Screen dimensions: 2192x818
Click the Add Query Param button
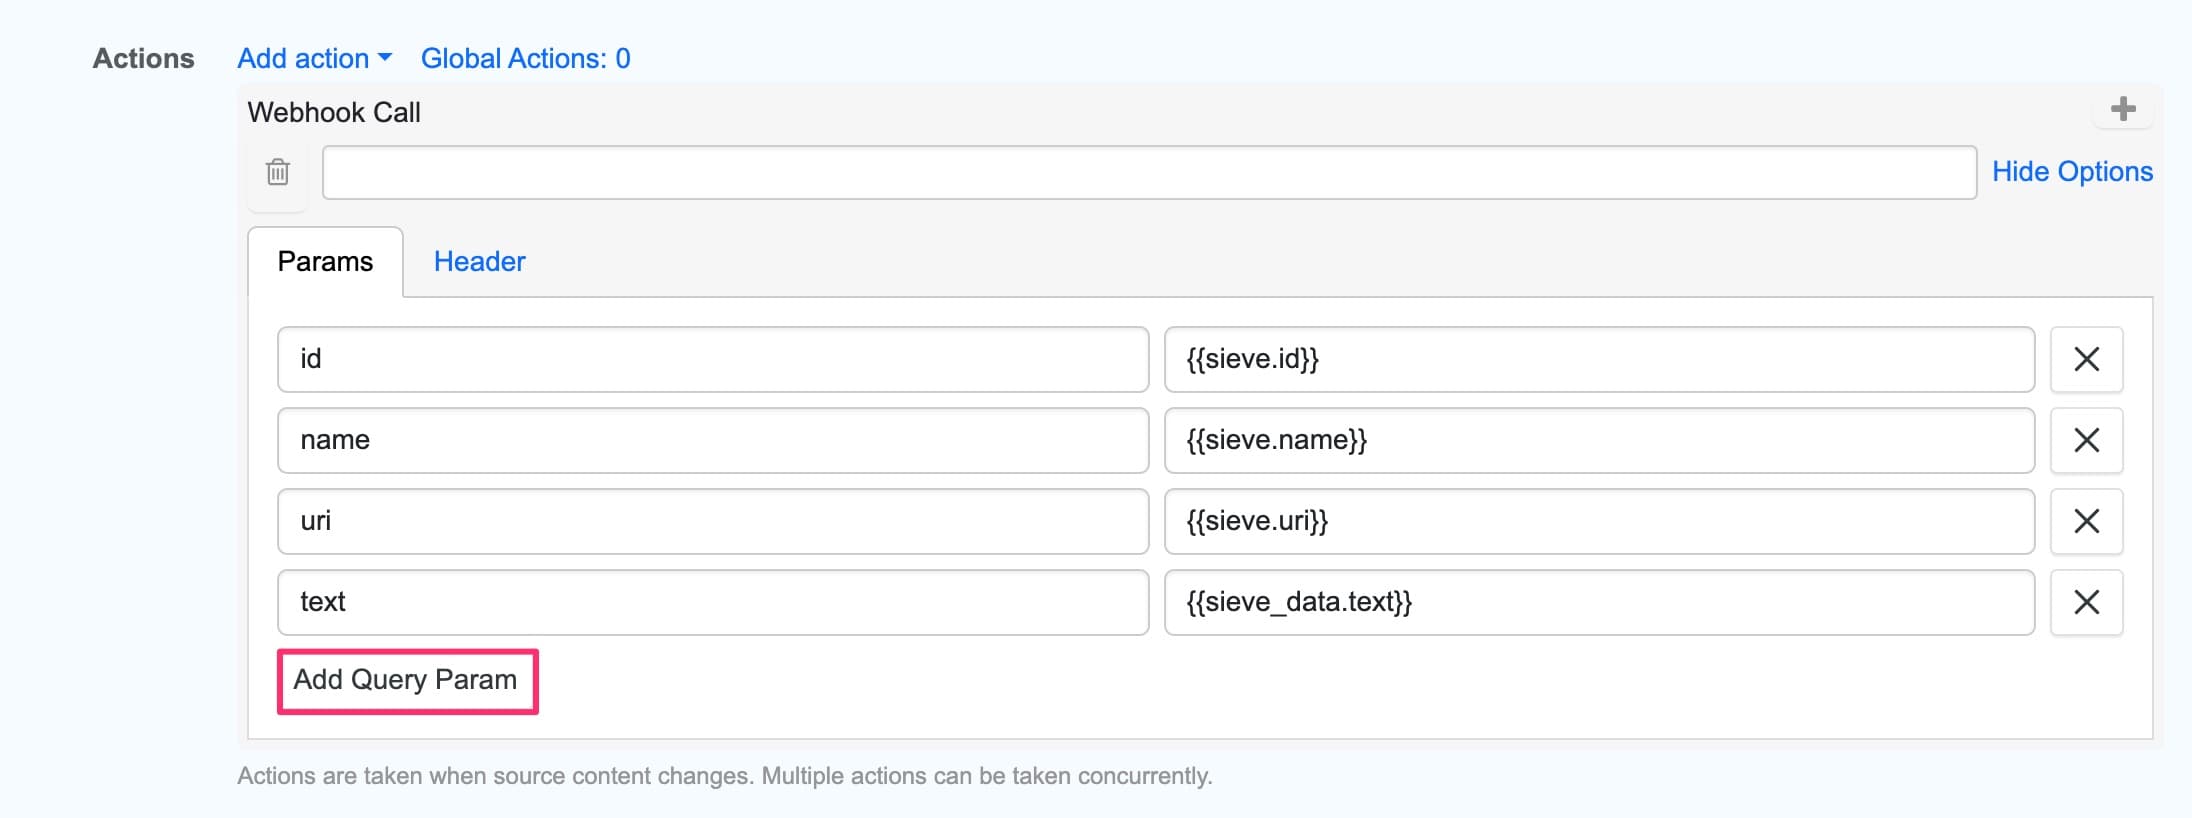(406, 680)
